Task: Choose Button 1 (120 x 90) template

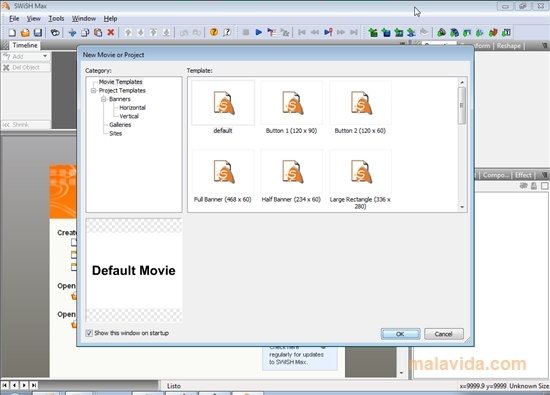Action: coord(291,107)
